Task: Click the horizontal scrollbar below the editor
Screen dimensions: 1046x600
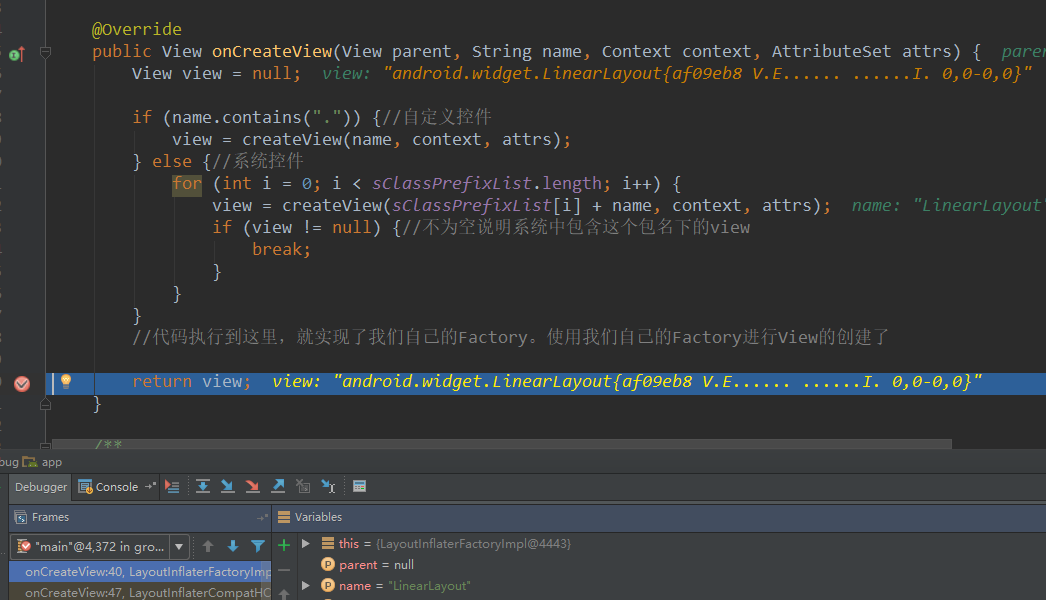Action: [502, 444]
